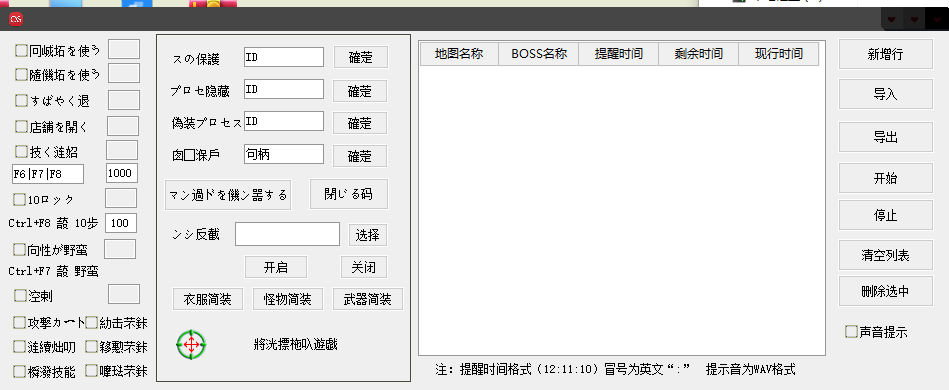Enable the 10ロック checkbox
Viewport: 949px width, 390px height.
(19, 199)
